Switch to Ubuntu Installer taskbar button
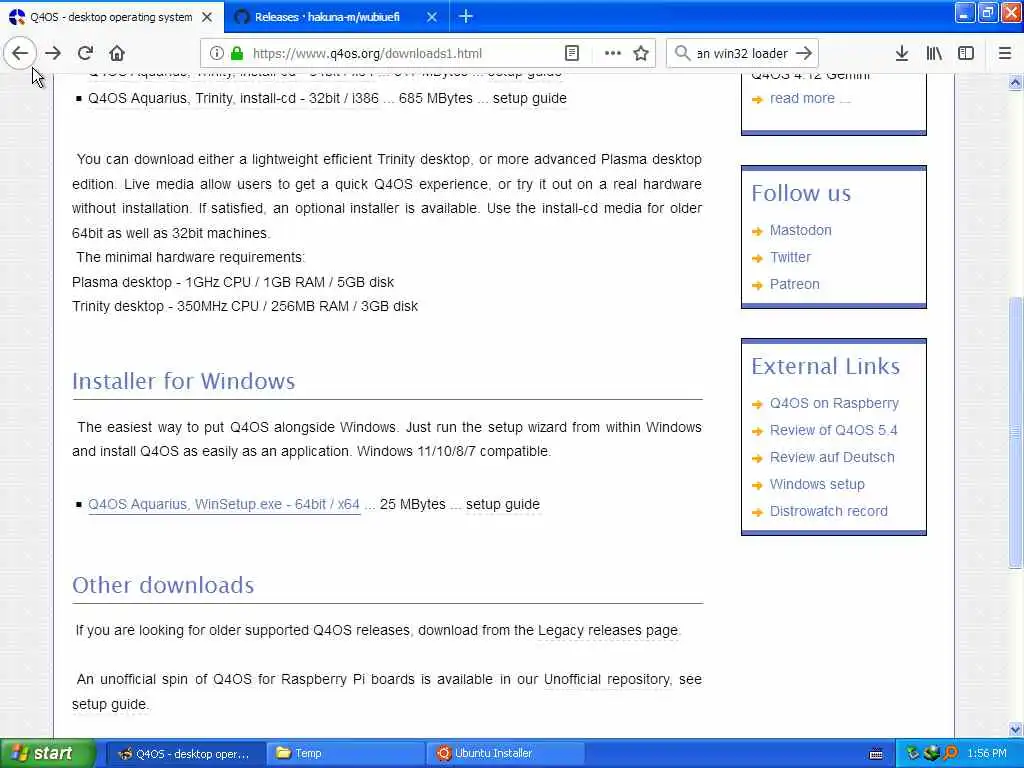This screenshot has height=768, width=1024. [x=506, y=753]
